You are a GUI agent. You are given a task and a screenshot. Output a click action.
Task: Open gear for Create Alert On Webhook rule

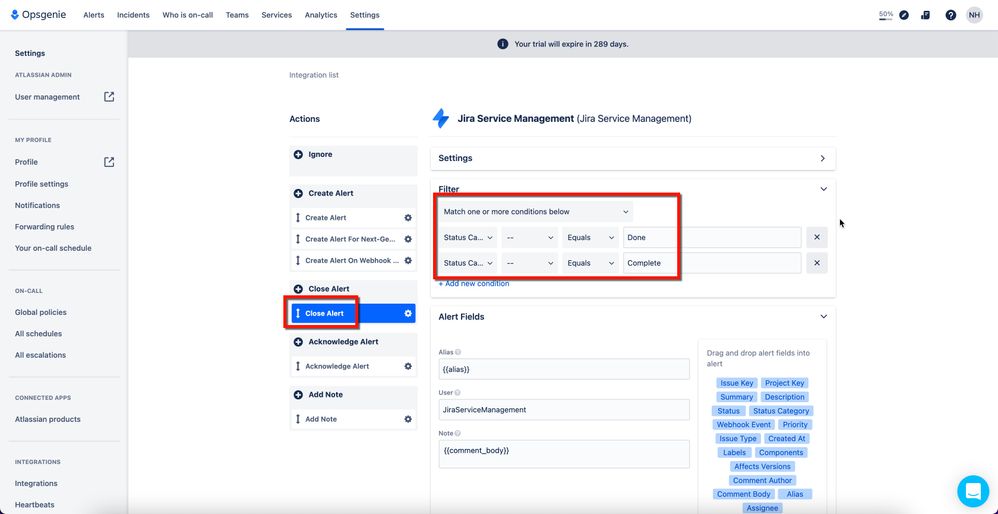(x=408, y=260)
